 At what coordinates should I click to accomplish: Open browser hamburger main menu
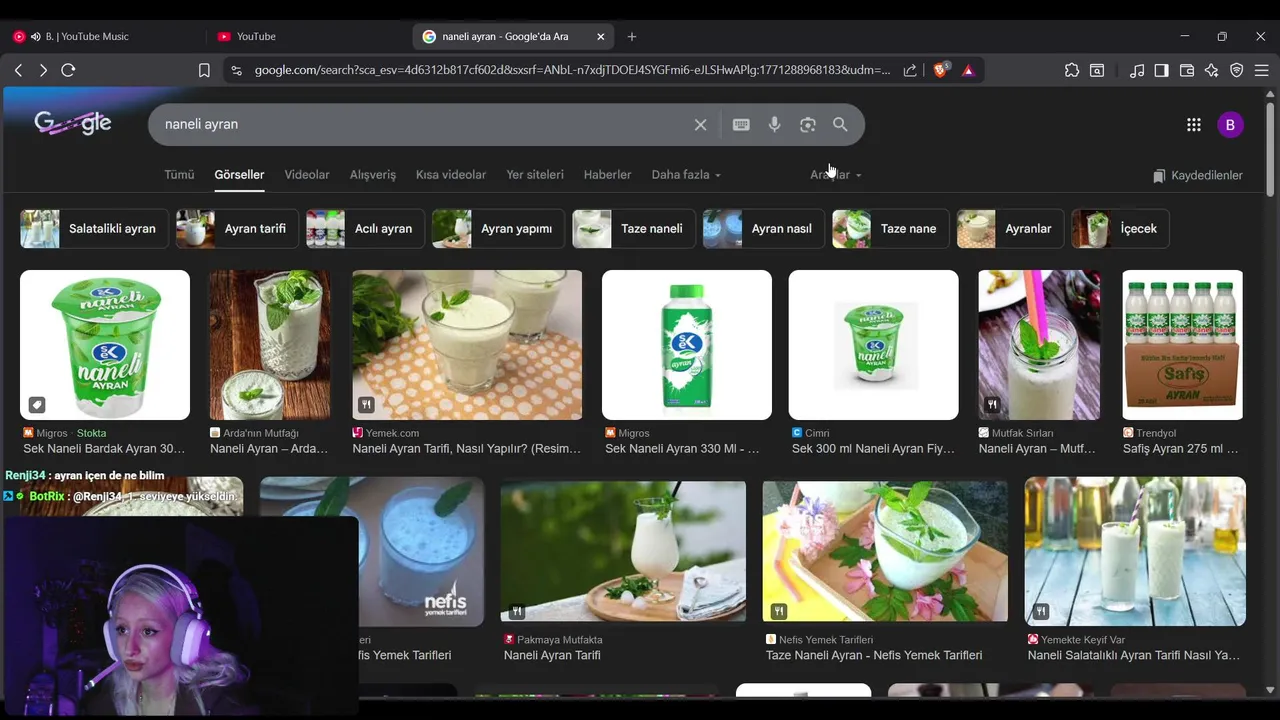[x=1261, y=70]
